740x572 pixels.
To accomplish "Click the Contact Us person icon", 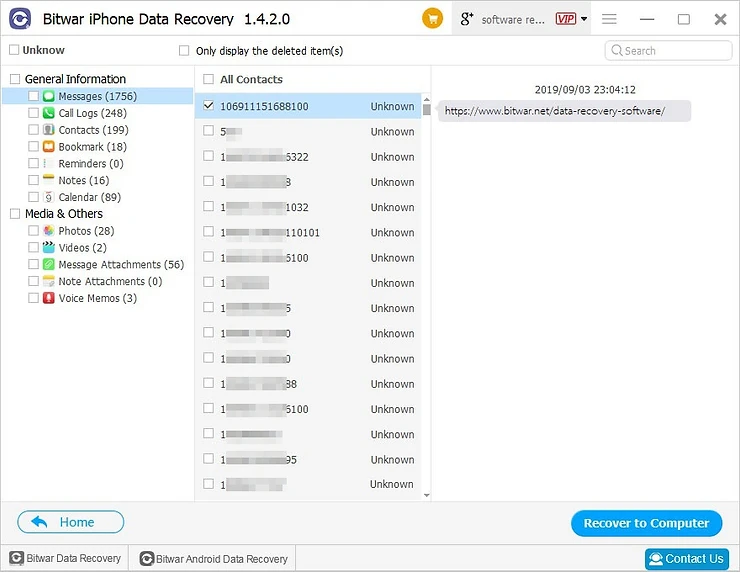I will click(656, 559).
